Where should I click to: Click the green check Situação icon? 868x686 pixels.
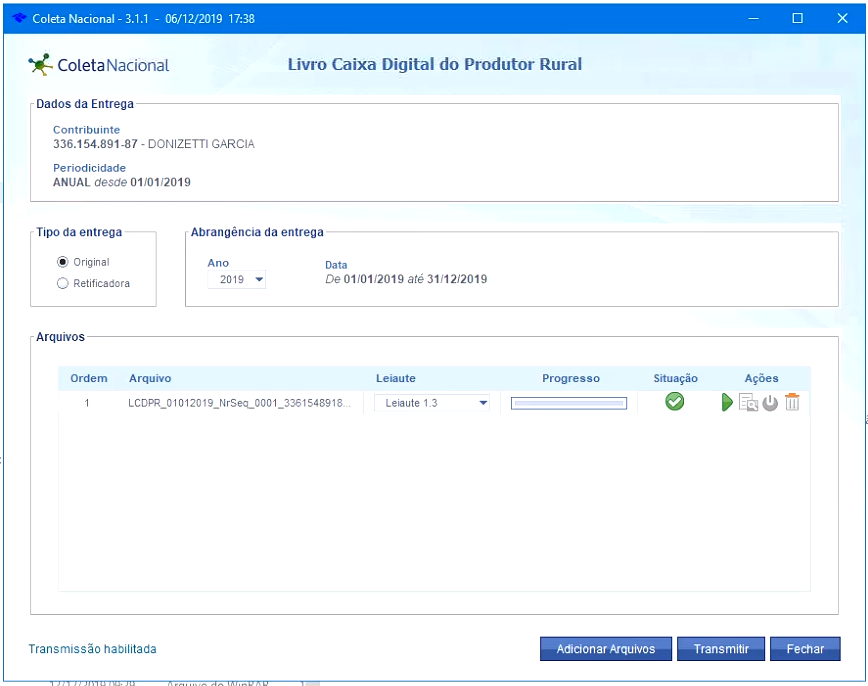[x=674, y=401]
